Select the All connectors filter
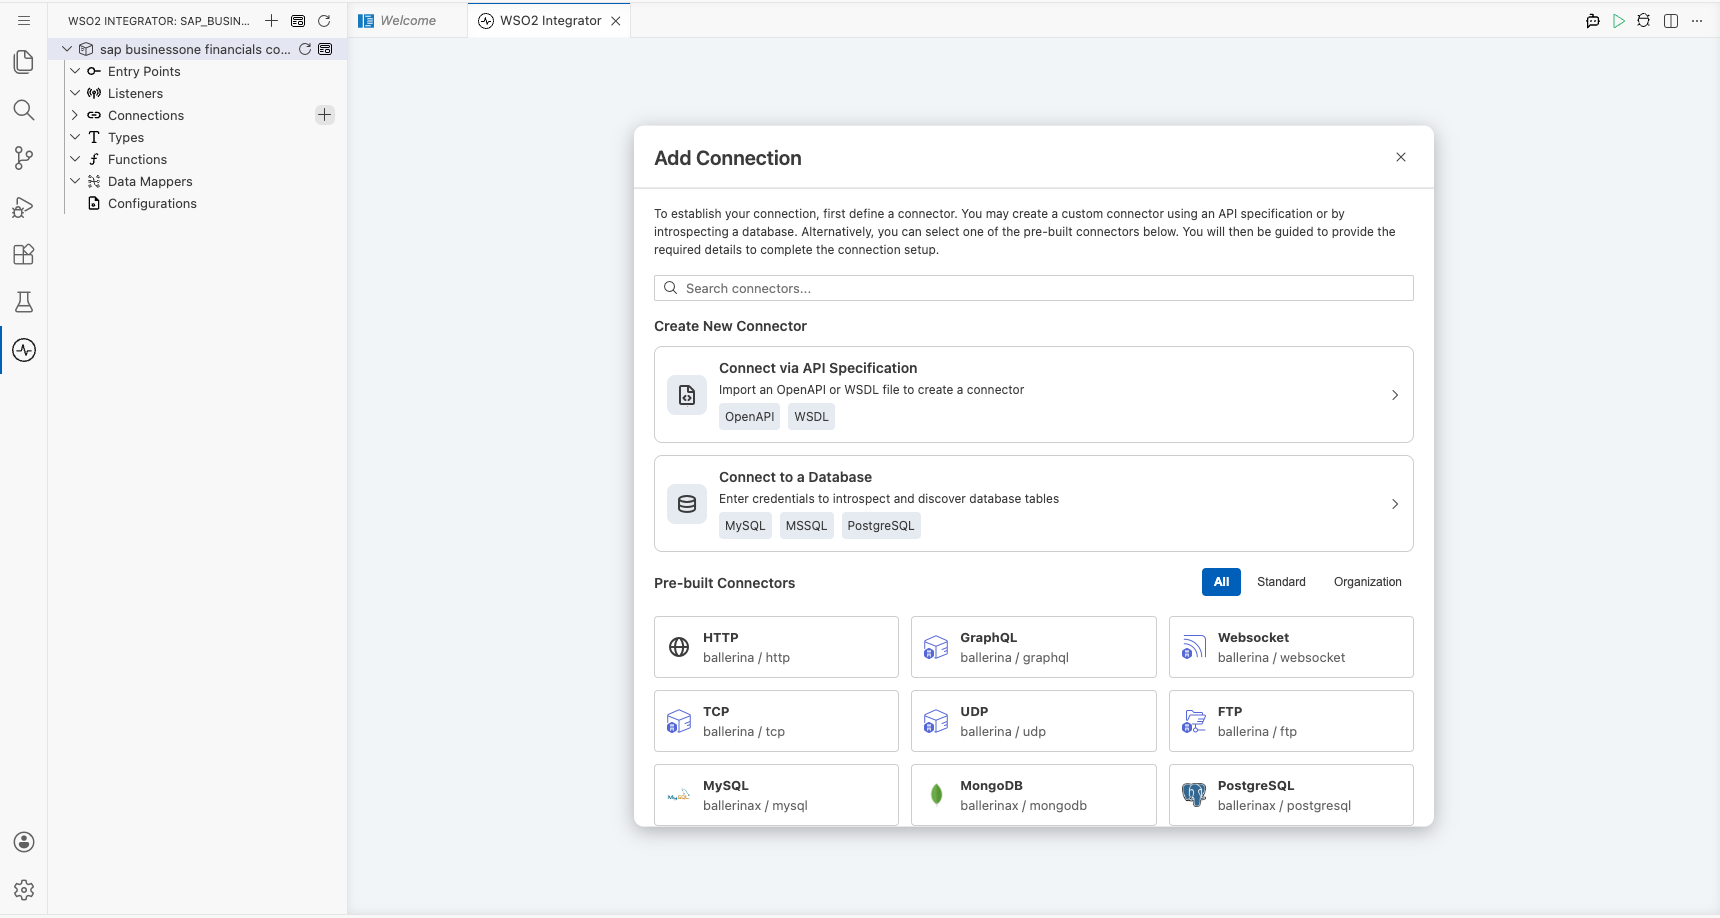This screenshot has width=1720, height=918. click(1221, 582)
